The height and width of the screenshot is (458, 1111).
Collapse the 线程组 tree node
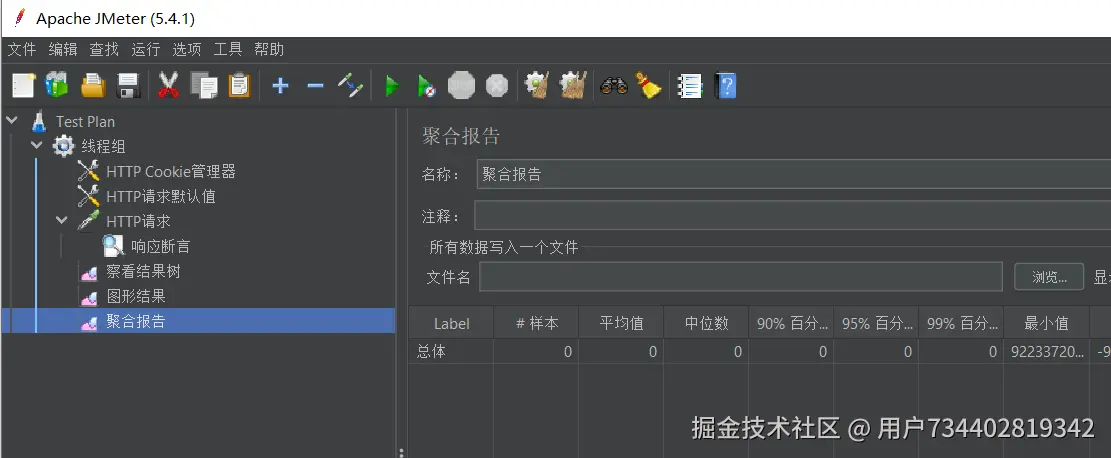pos(37,146)
